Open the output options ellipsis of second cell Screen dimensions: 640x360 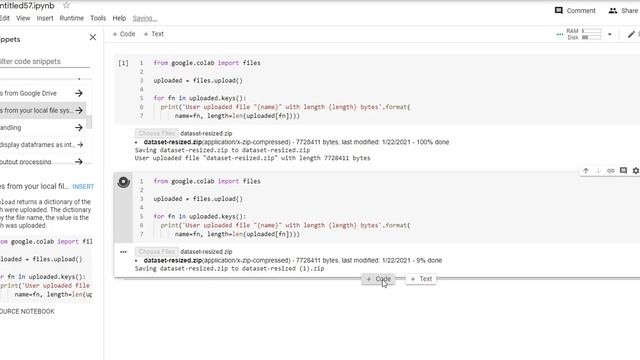click(x=123, y=252)
